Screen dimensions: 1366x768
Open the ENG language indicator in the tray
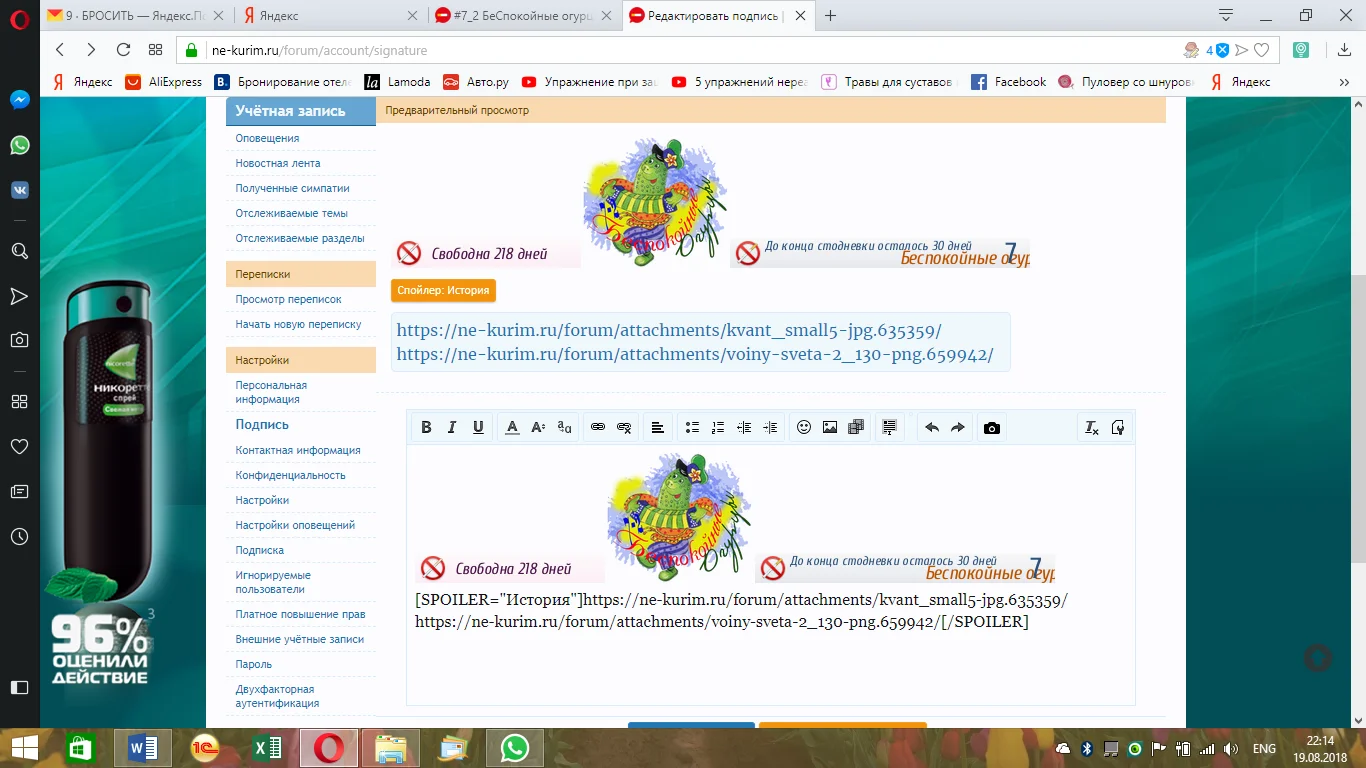1264,748
